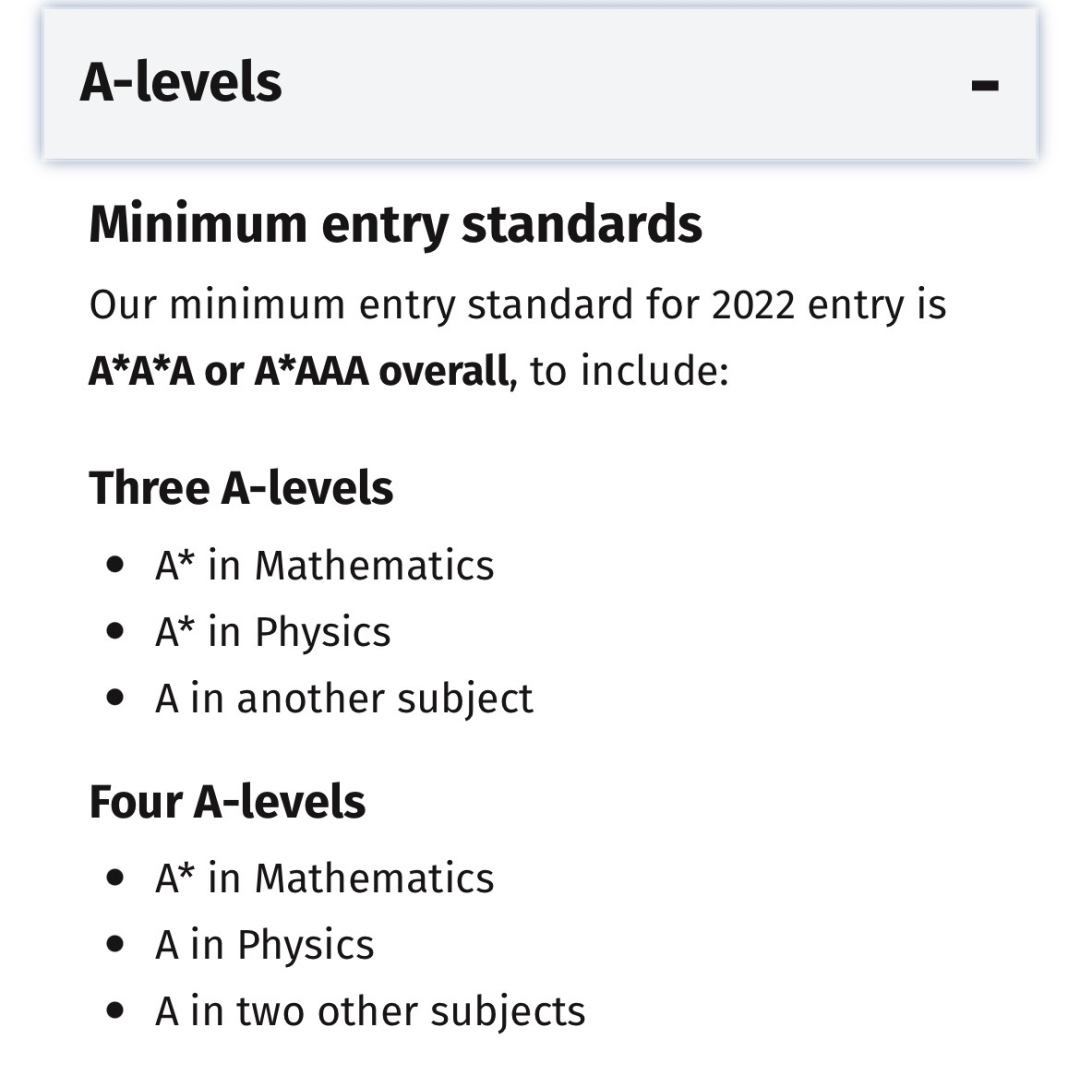This screenshot has width=1080, height=1087.
Task: Click the "Four A-levels" subheading
Action: click(227, 802)
